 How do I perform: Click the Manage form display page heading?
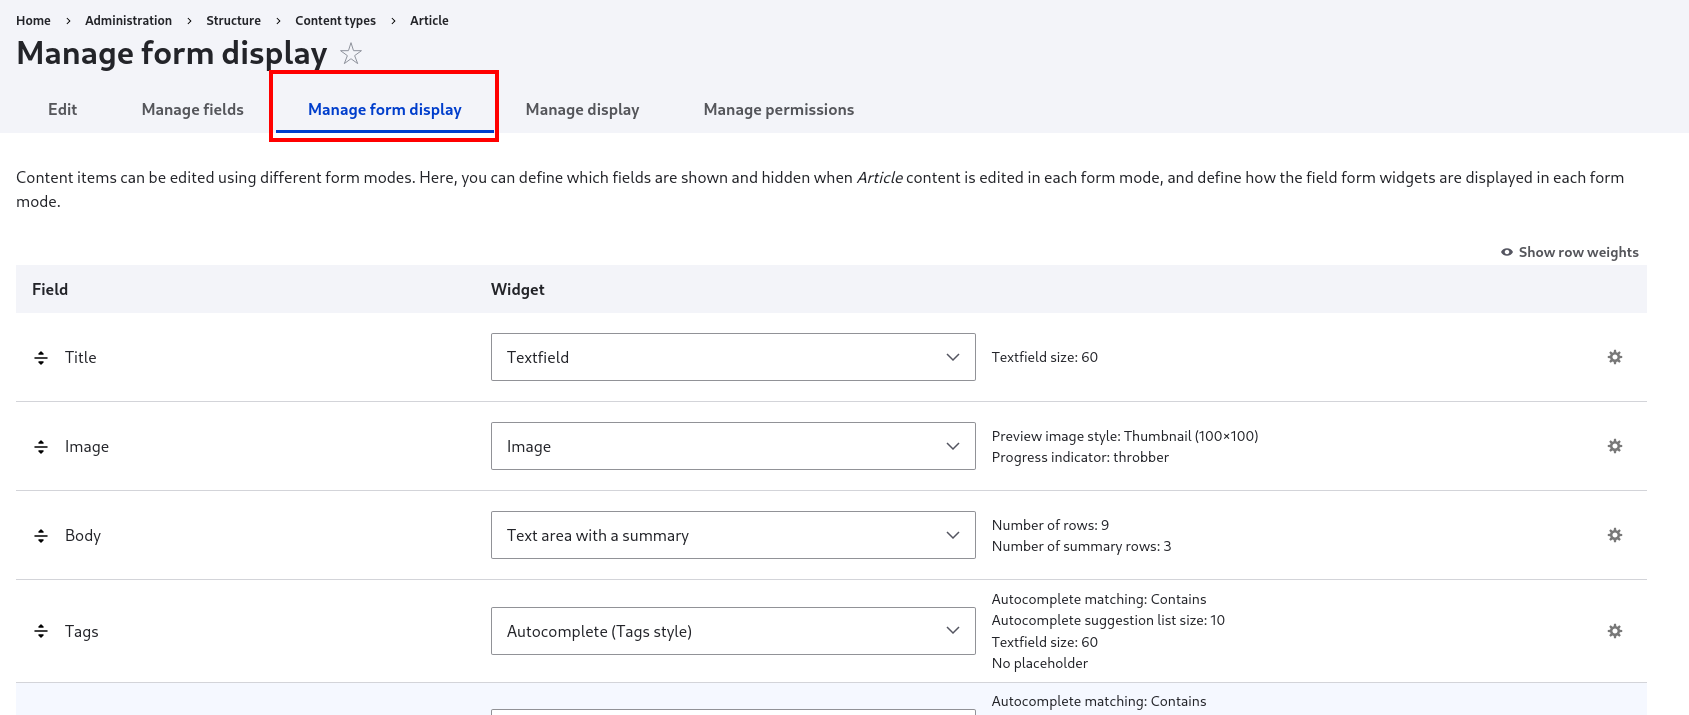[x=172, y=53]
